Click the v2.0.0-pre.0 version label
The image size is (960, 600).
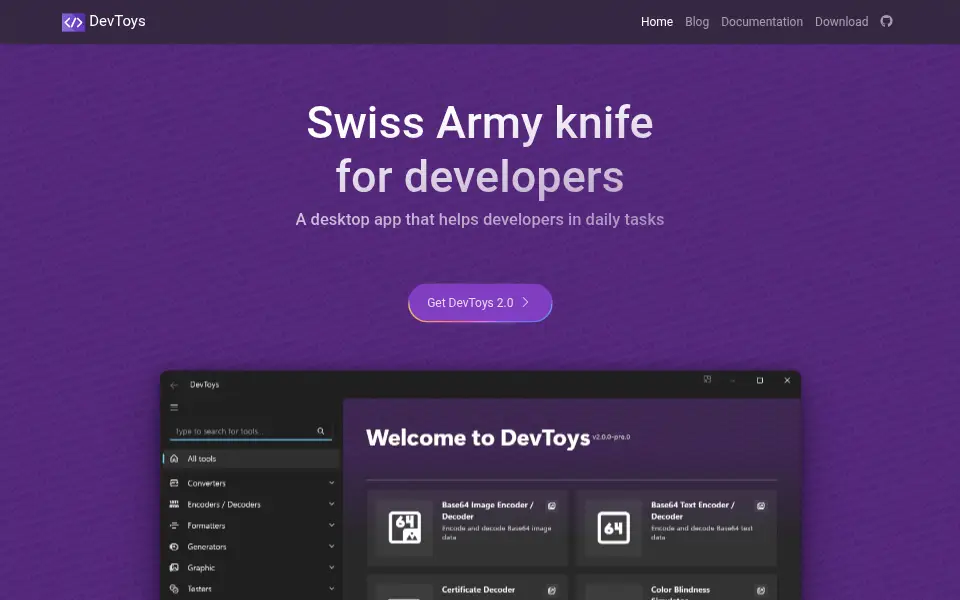click(611, 437)
